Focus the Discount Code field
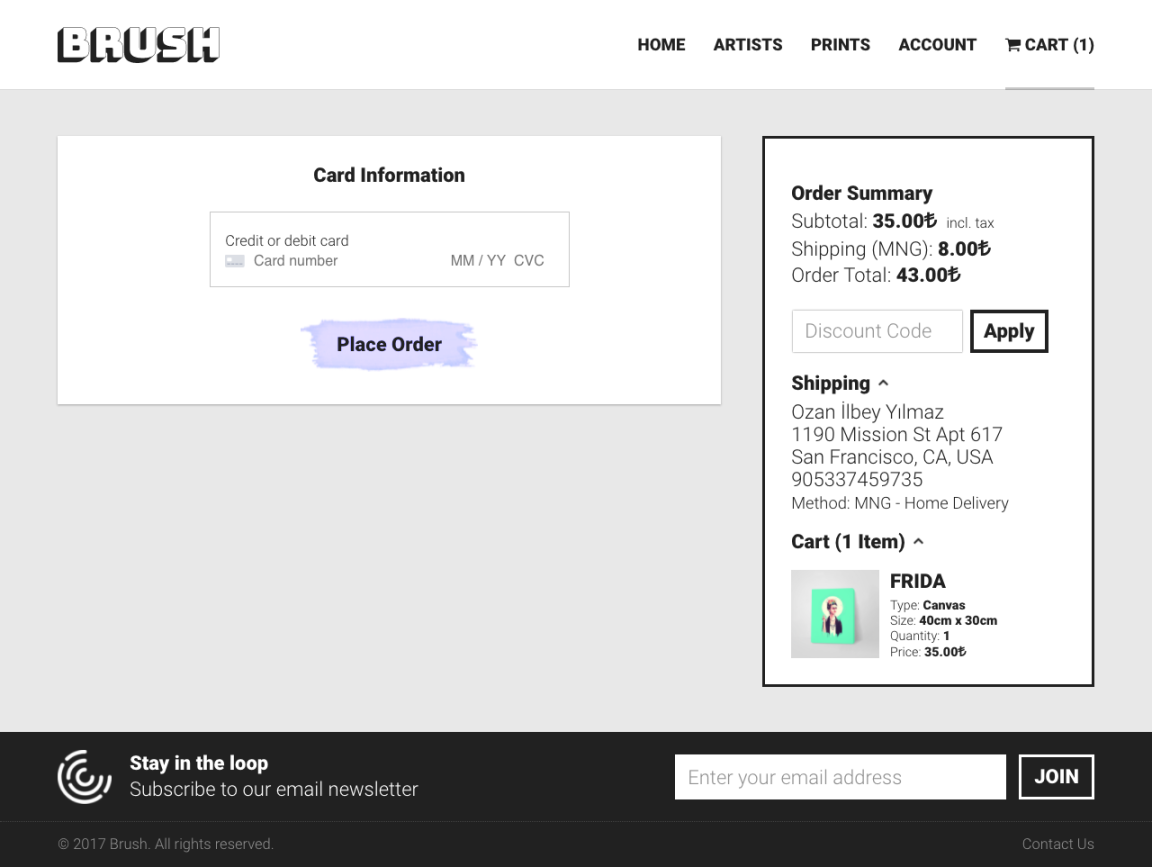Image resolution: width=1152 pixels, height=867 pixels. pyautogui.click(x=876, y=332)
